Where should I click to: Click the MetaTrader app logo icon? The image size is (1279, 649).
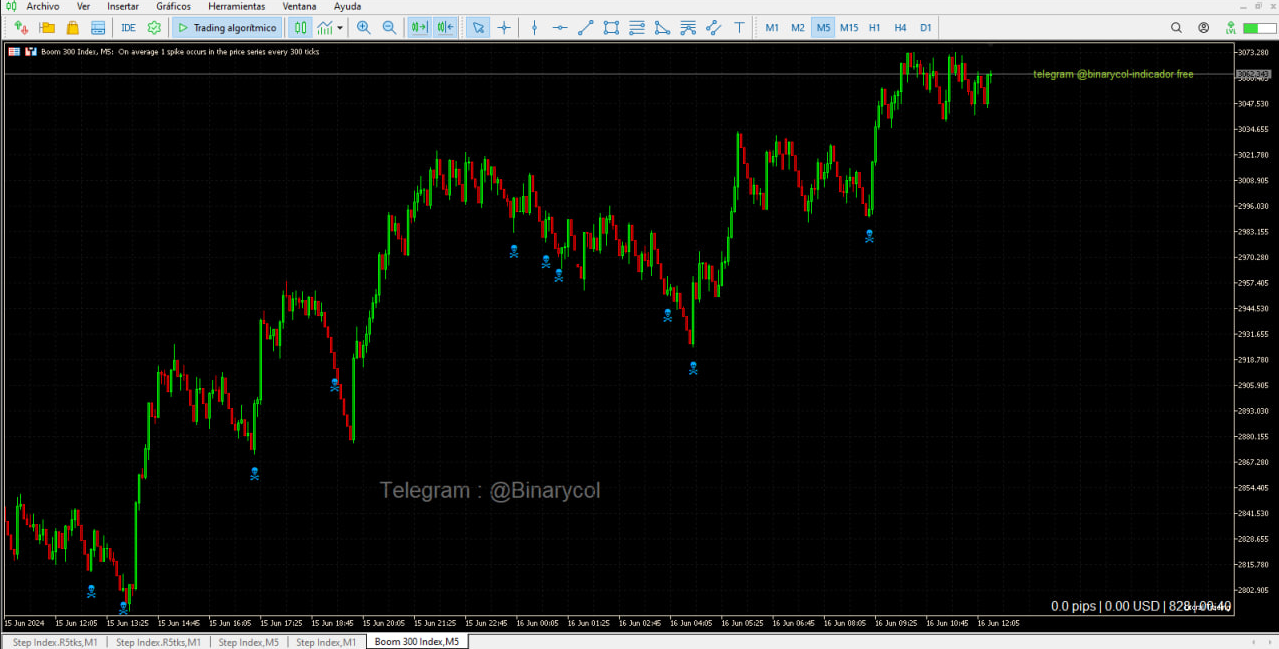coord(10,6)
